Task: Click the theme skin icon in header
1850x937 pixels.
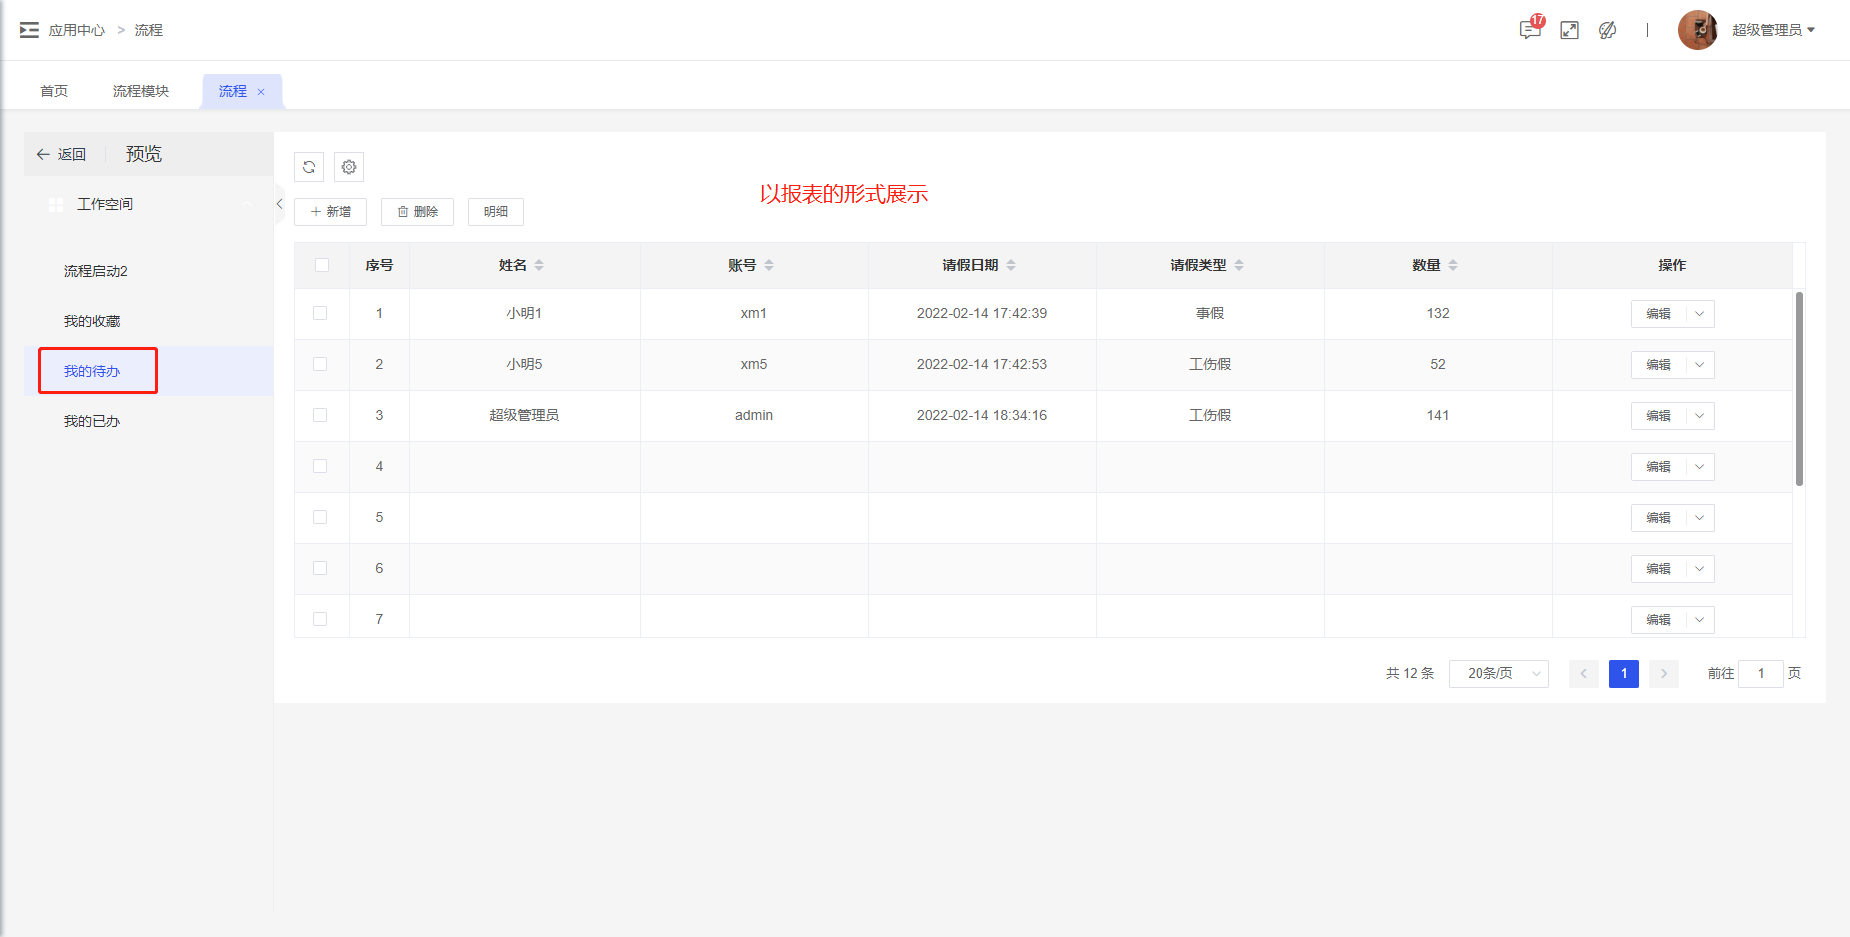Action: click(1608, 30)
